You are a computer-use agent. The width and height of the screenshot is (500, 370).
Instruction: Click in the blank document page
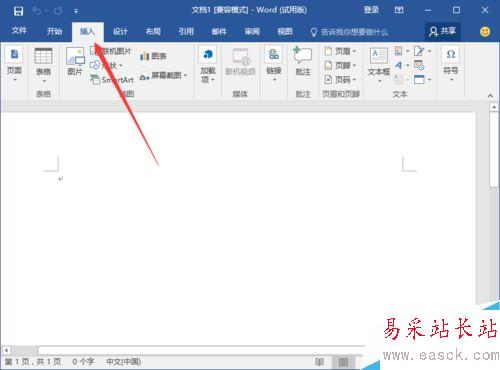[x=238, y=230]
